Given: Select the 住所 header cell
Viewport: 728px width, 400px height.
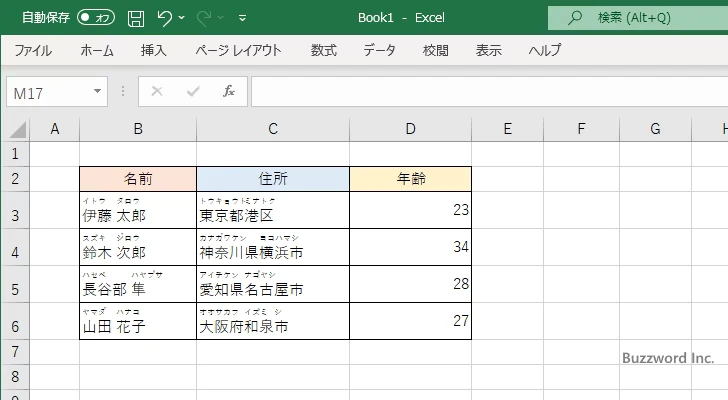Looking at the screenshot, I should click(x=273, y=179).
